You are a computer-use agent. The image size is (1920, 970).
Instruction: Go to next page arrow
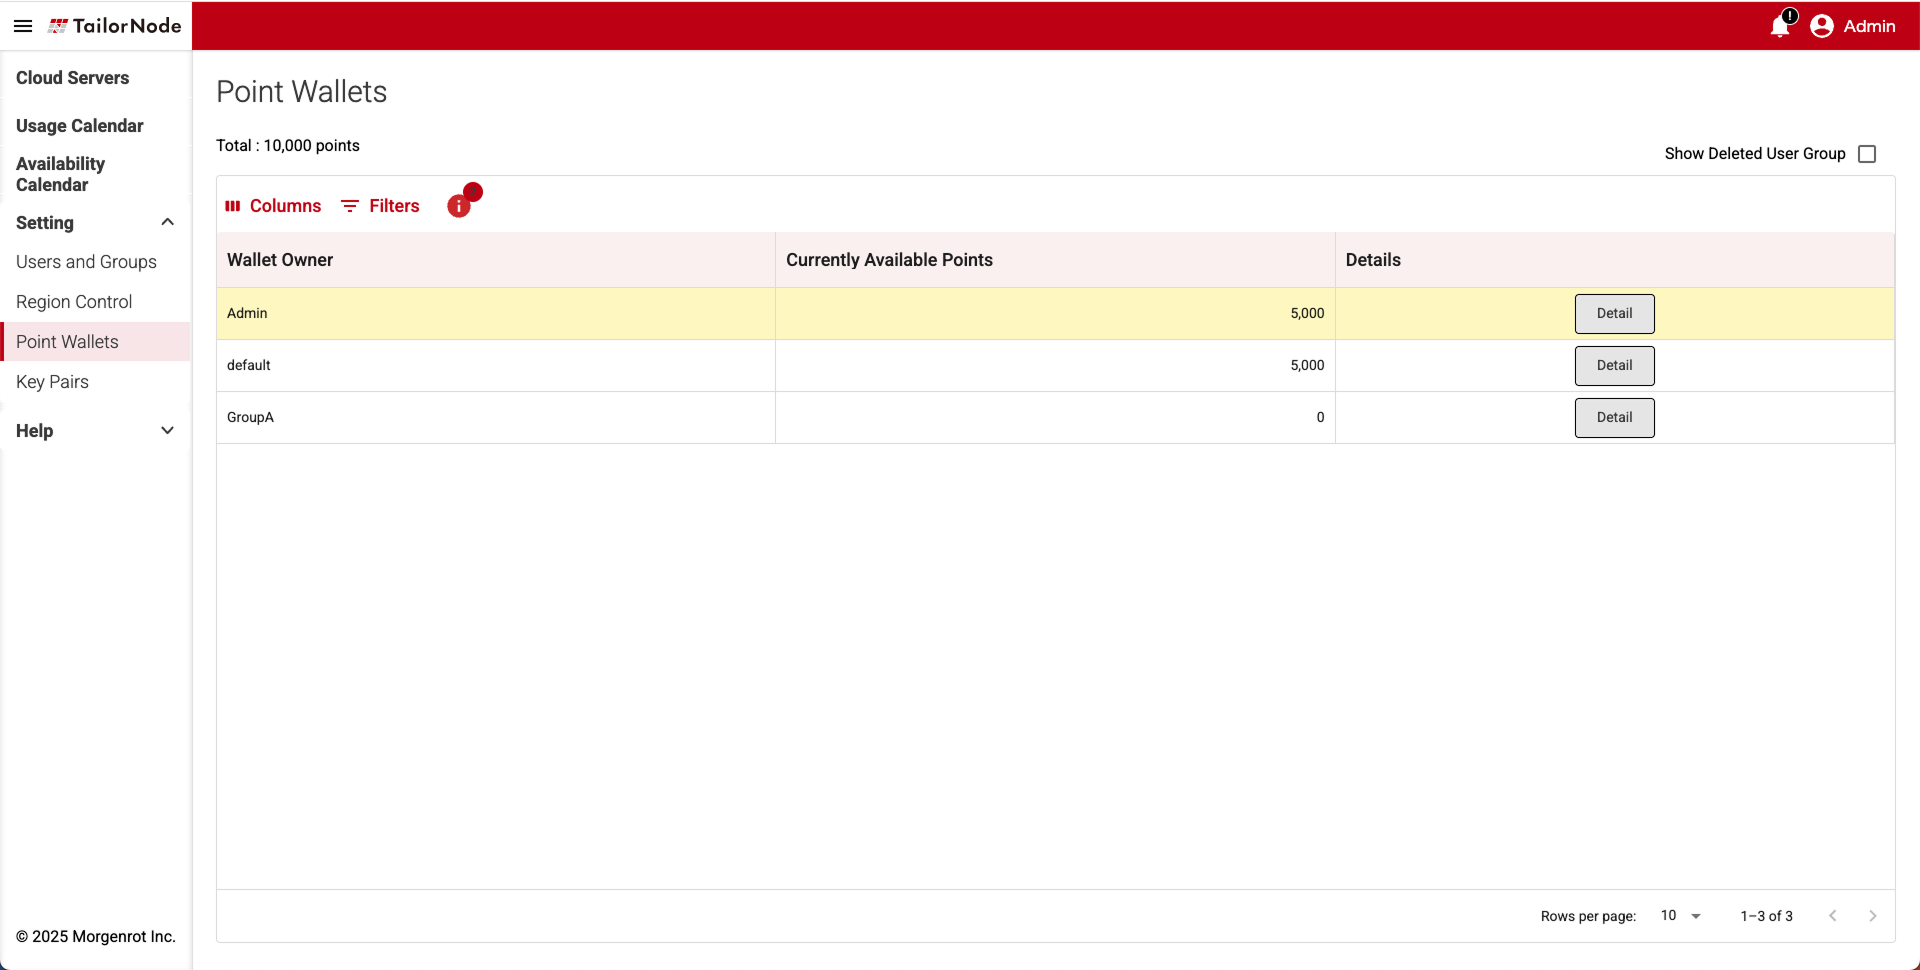[x=1873, y=916]
